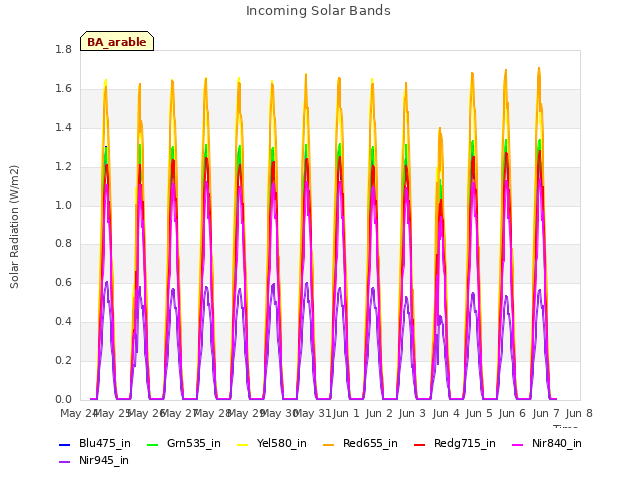640x480 pixels.
Task: Click the Nir840_in magenta legend swatch
Action: pyautogui.click(x=518, y=444)
